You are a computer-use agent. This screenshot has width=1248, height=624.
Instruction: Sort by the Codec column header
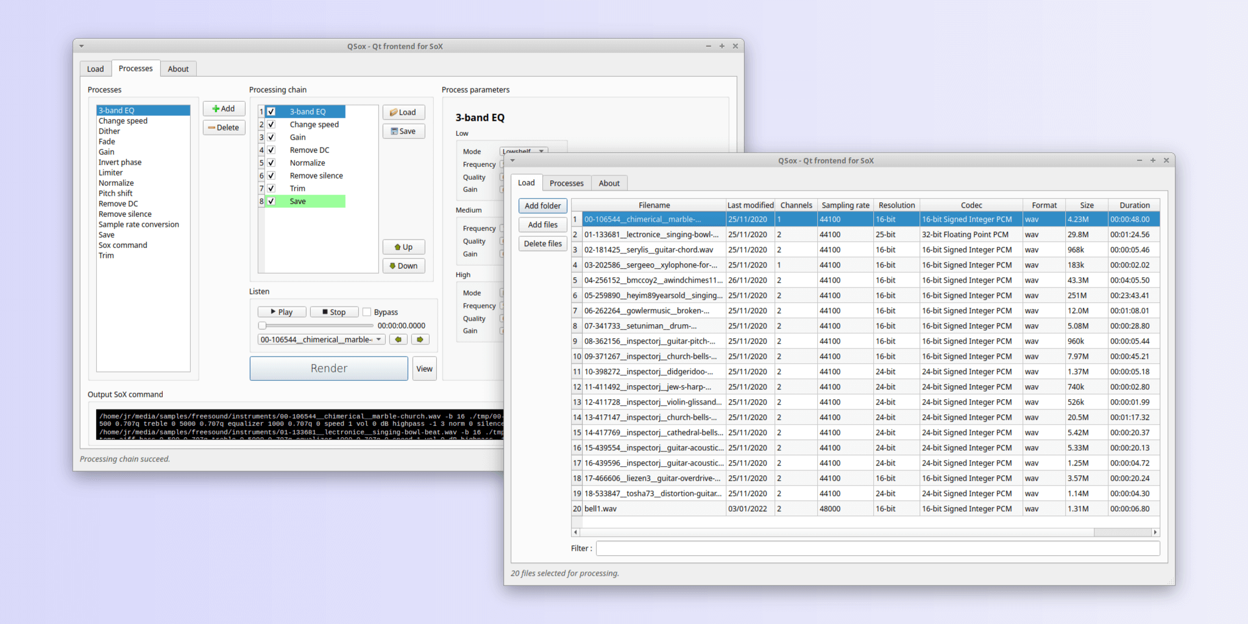971,205
